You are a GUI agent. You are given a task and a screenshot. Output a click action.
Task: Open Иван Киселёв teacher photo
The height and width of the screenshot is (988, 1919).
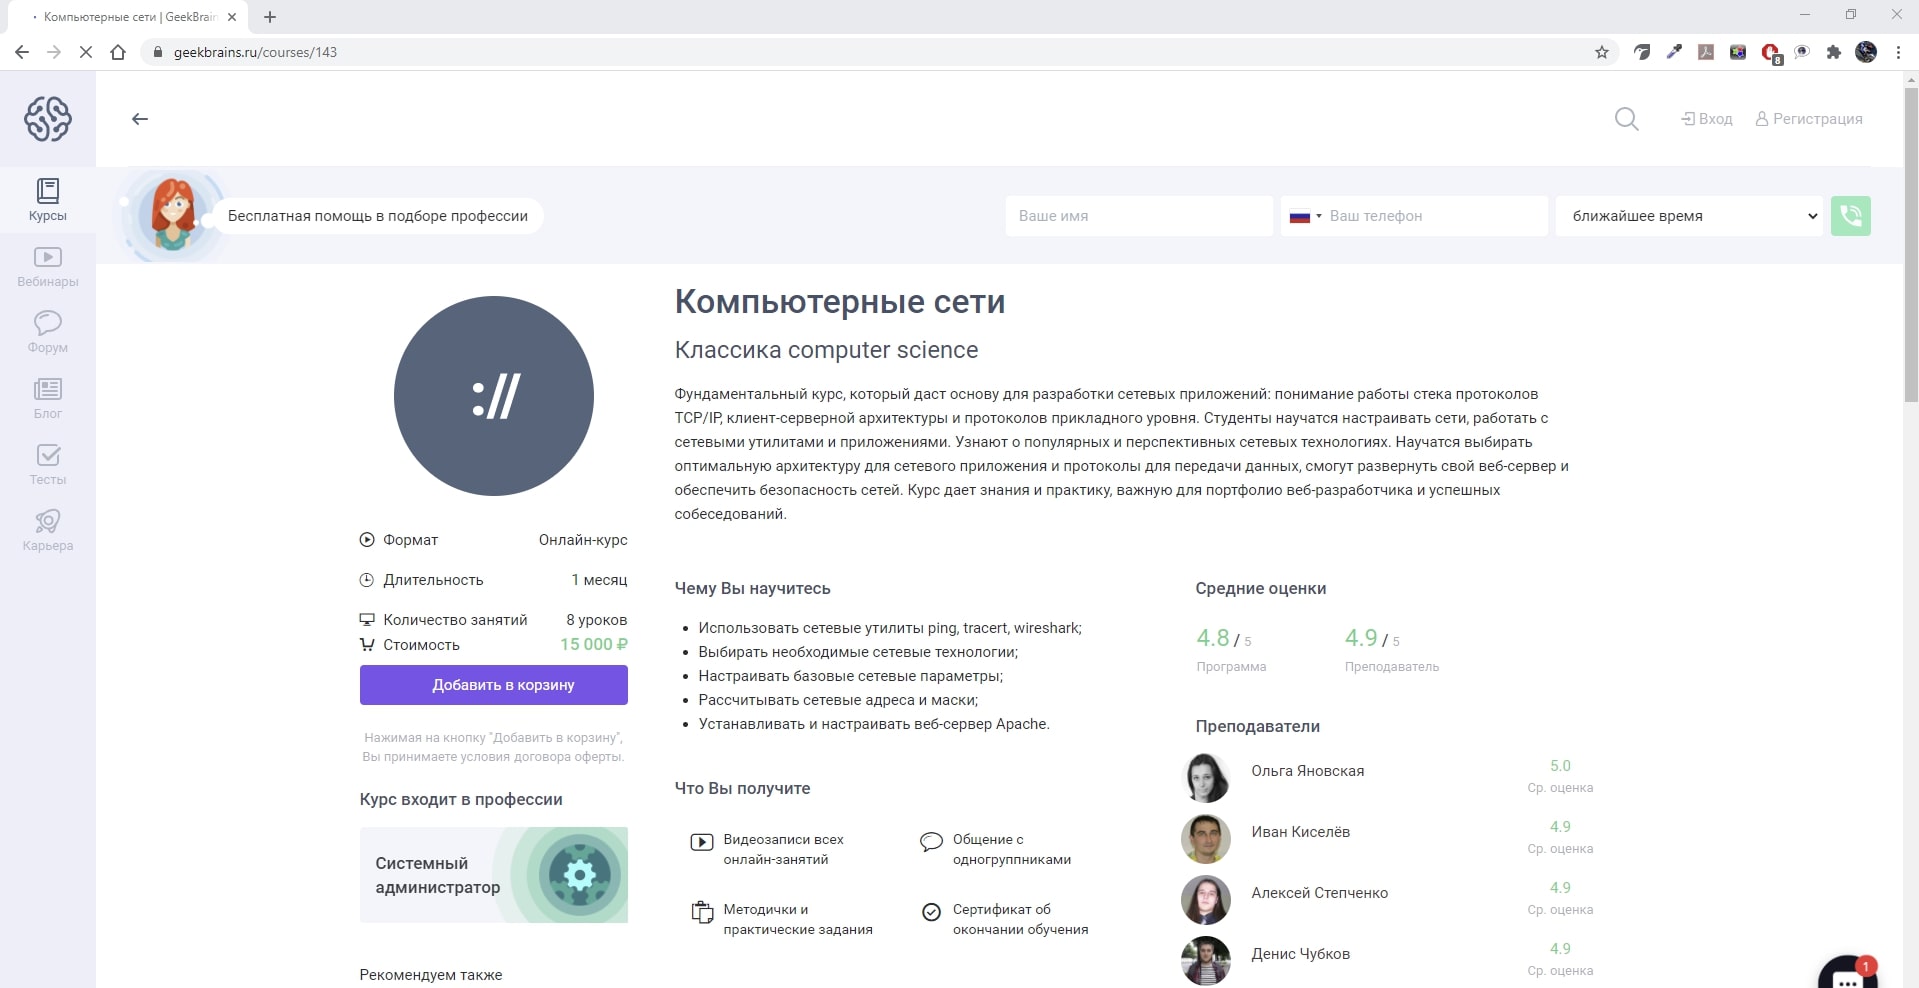point(1206,839)
